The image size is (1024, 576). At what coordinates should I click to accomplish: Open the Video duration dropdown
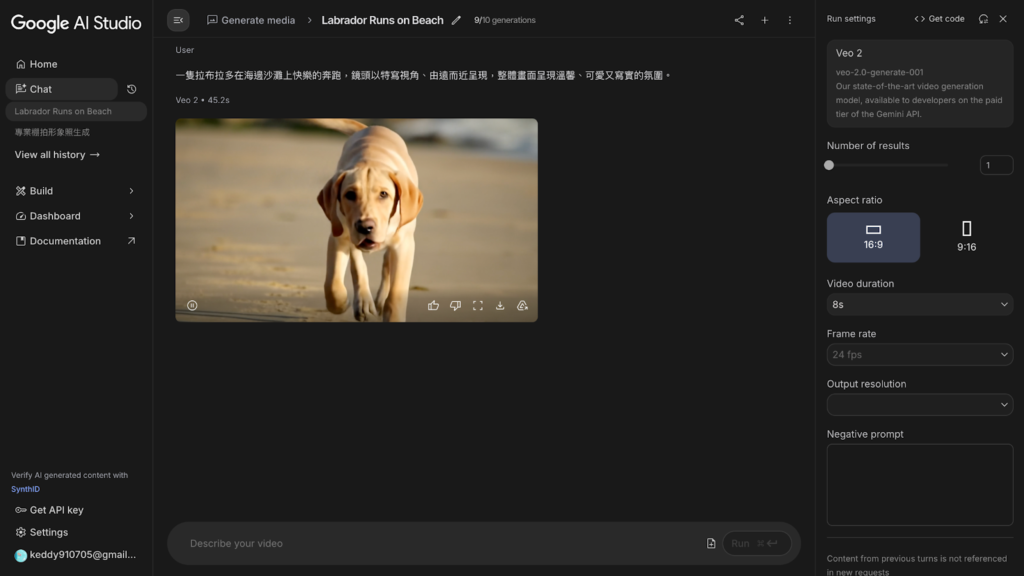pos(919,304)
